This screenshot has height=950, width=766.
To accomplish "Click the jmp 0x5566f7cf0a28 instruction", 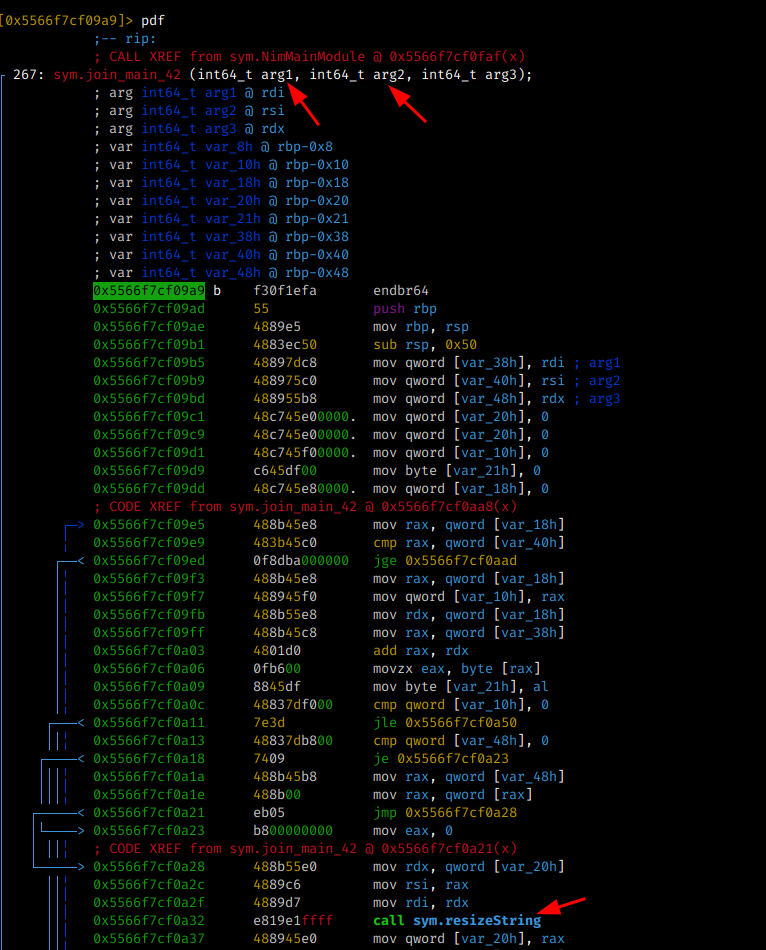I will 448,813.
